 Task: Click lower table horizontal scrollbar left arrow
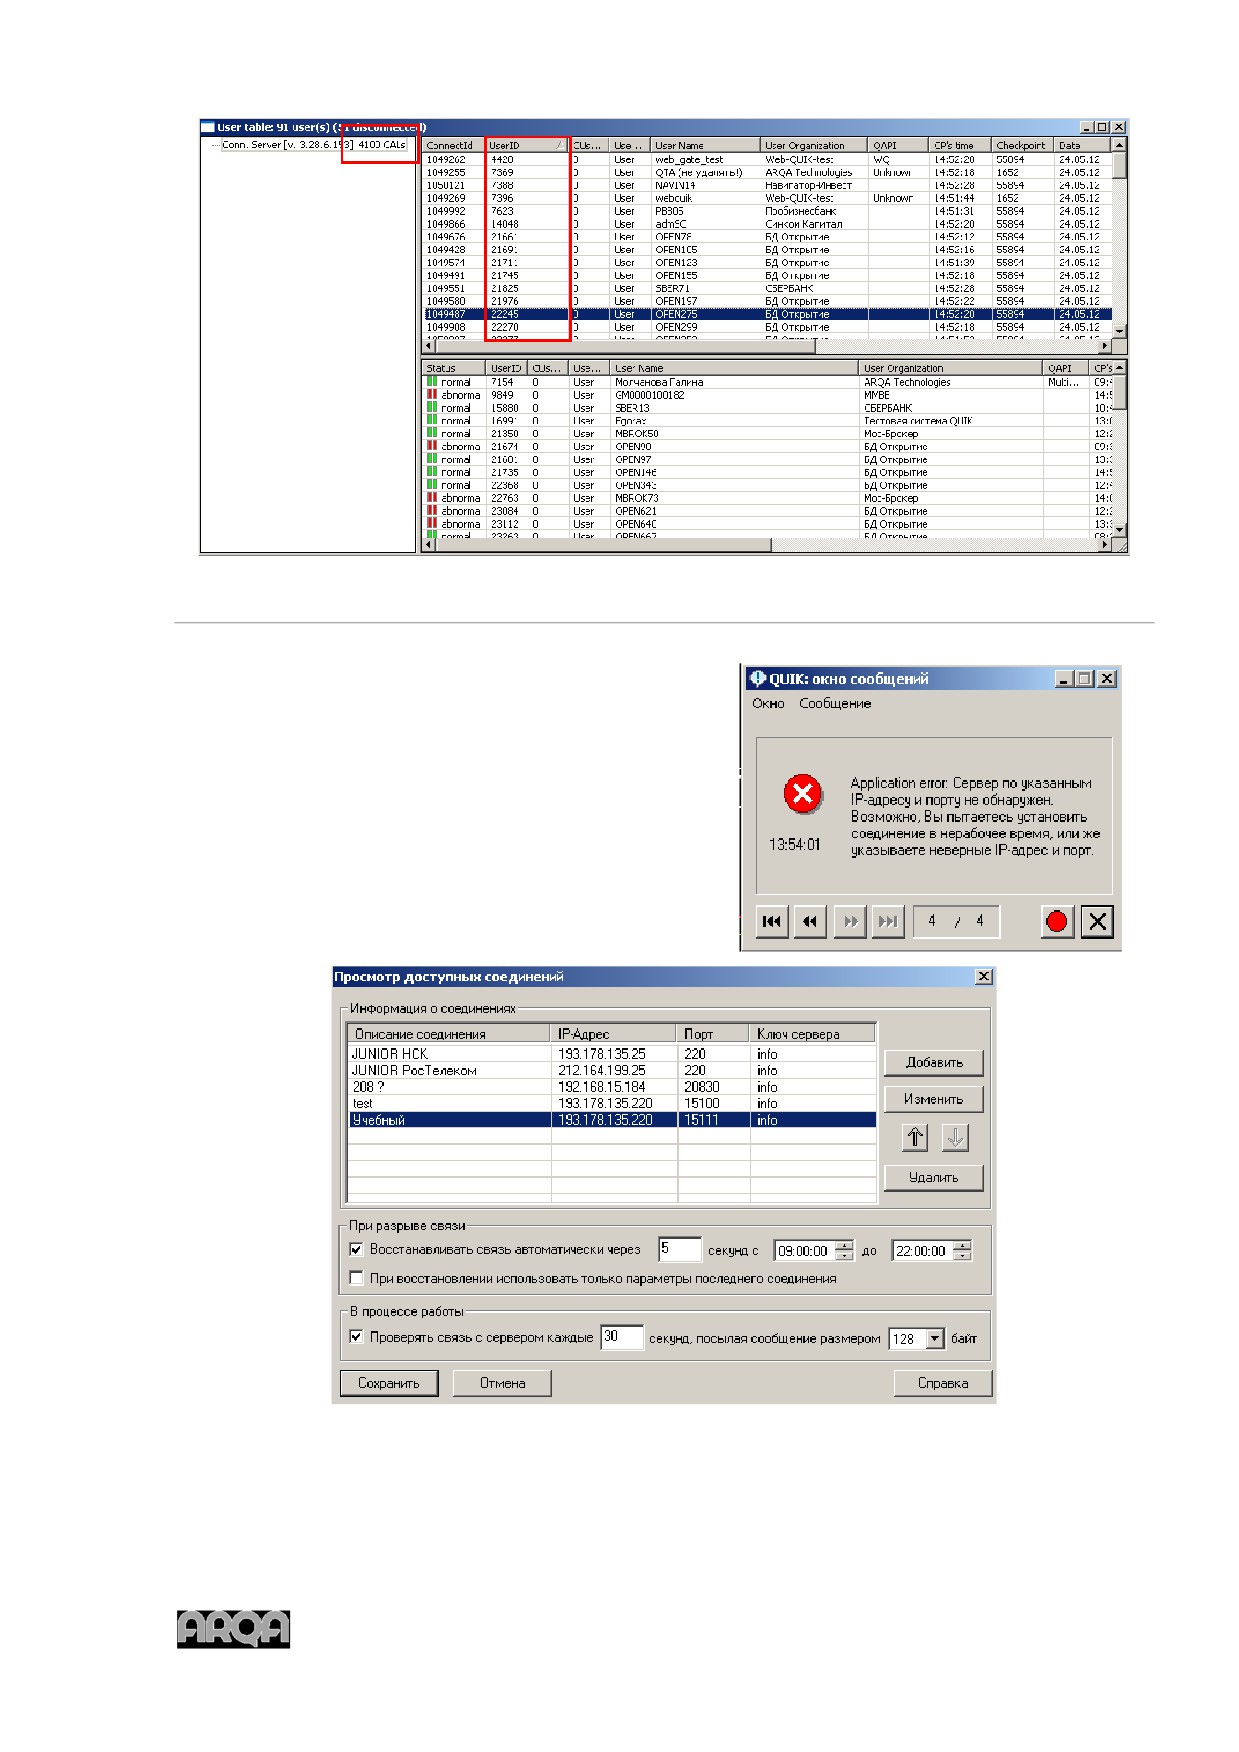(x=430, y=545)
